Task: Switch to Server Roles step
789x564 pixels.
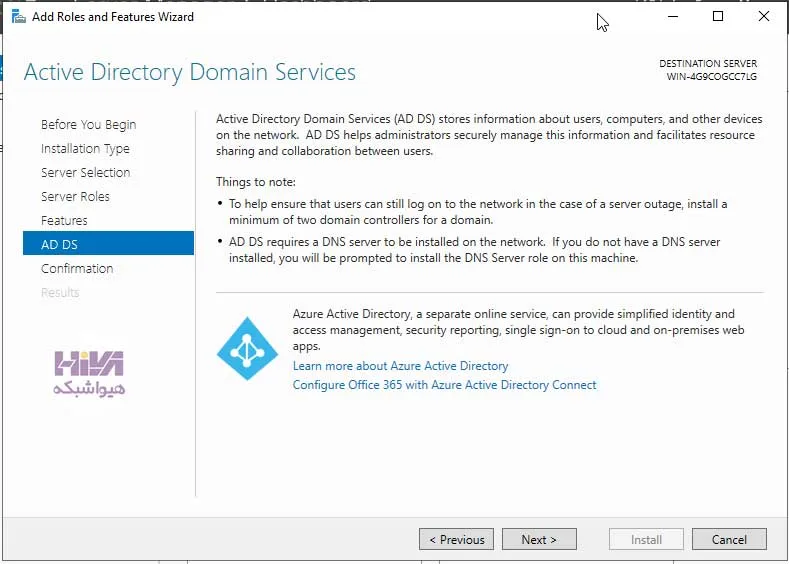Action: click(75, 197)
